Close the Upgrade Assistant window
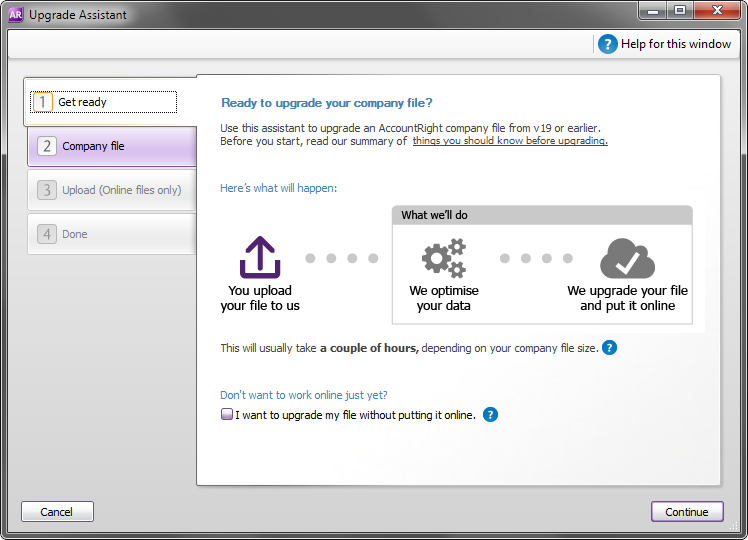 point(716,10)
